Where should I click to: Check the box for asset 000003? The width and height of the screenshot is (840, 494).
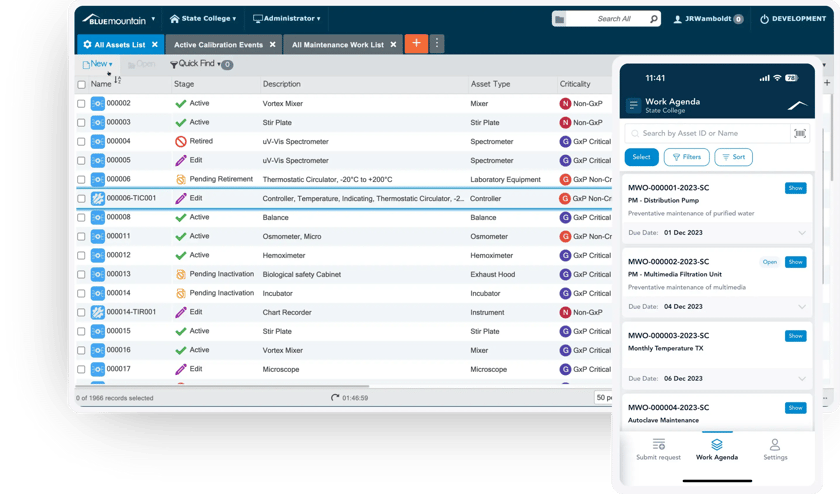(x=82, y=122)
